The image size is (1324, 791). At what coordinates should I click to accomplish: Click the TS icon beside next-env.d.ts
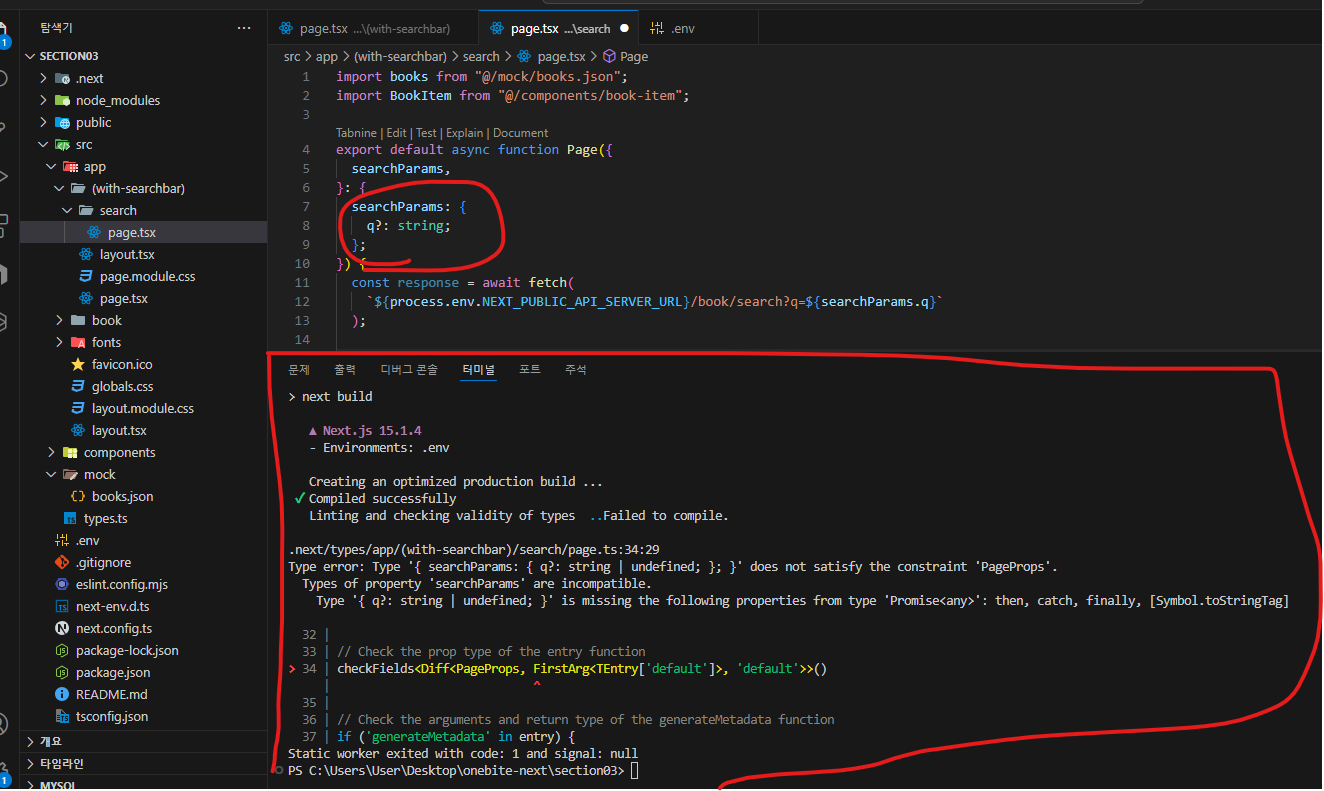pyautogui.click(x=62, y=606)
